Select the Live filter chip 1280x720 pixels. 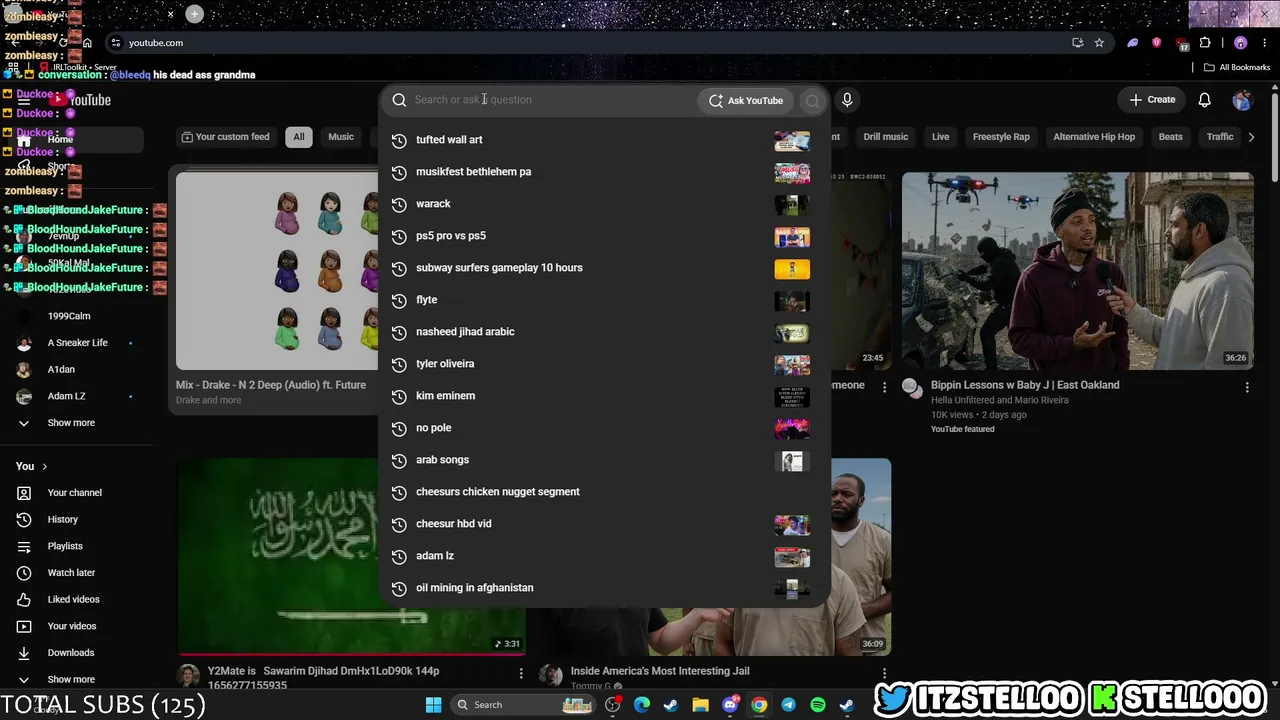(x=940, y=137)
